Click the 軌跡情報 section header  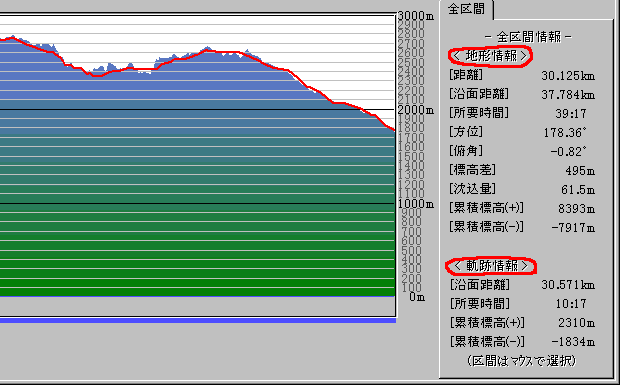(491, 266)
